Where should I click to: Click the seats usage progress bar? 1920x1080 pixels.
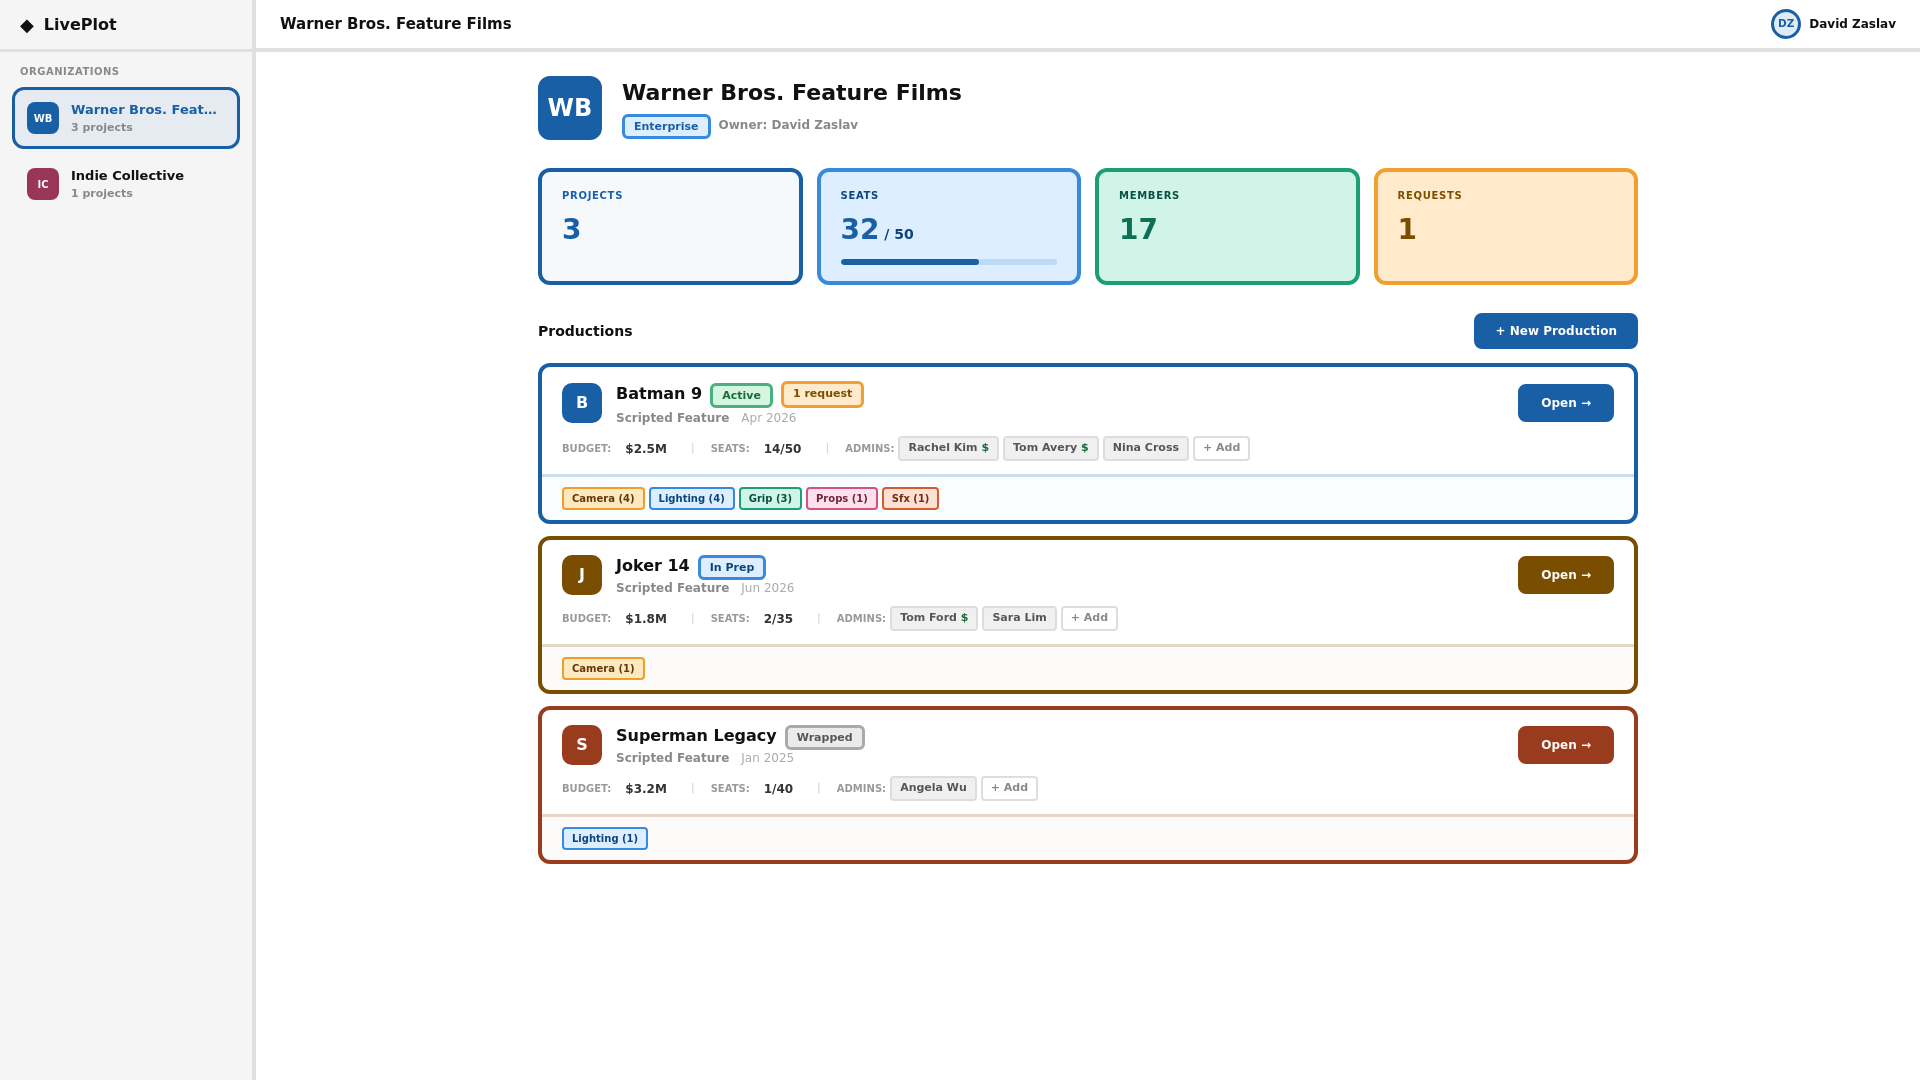[949, 262]
